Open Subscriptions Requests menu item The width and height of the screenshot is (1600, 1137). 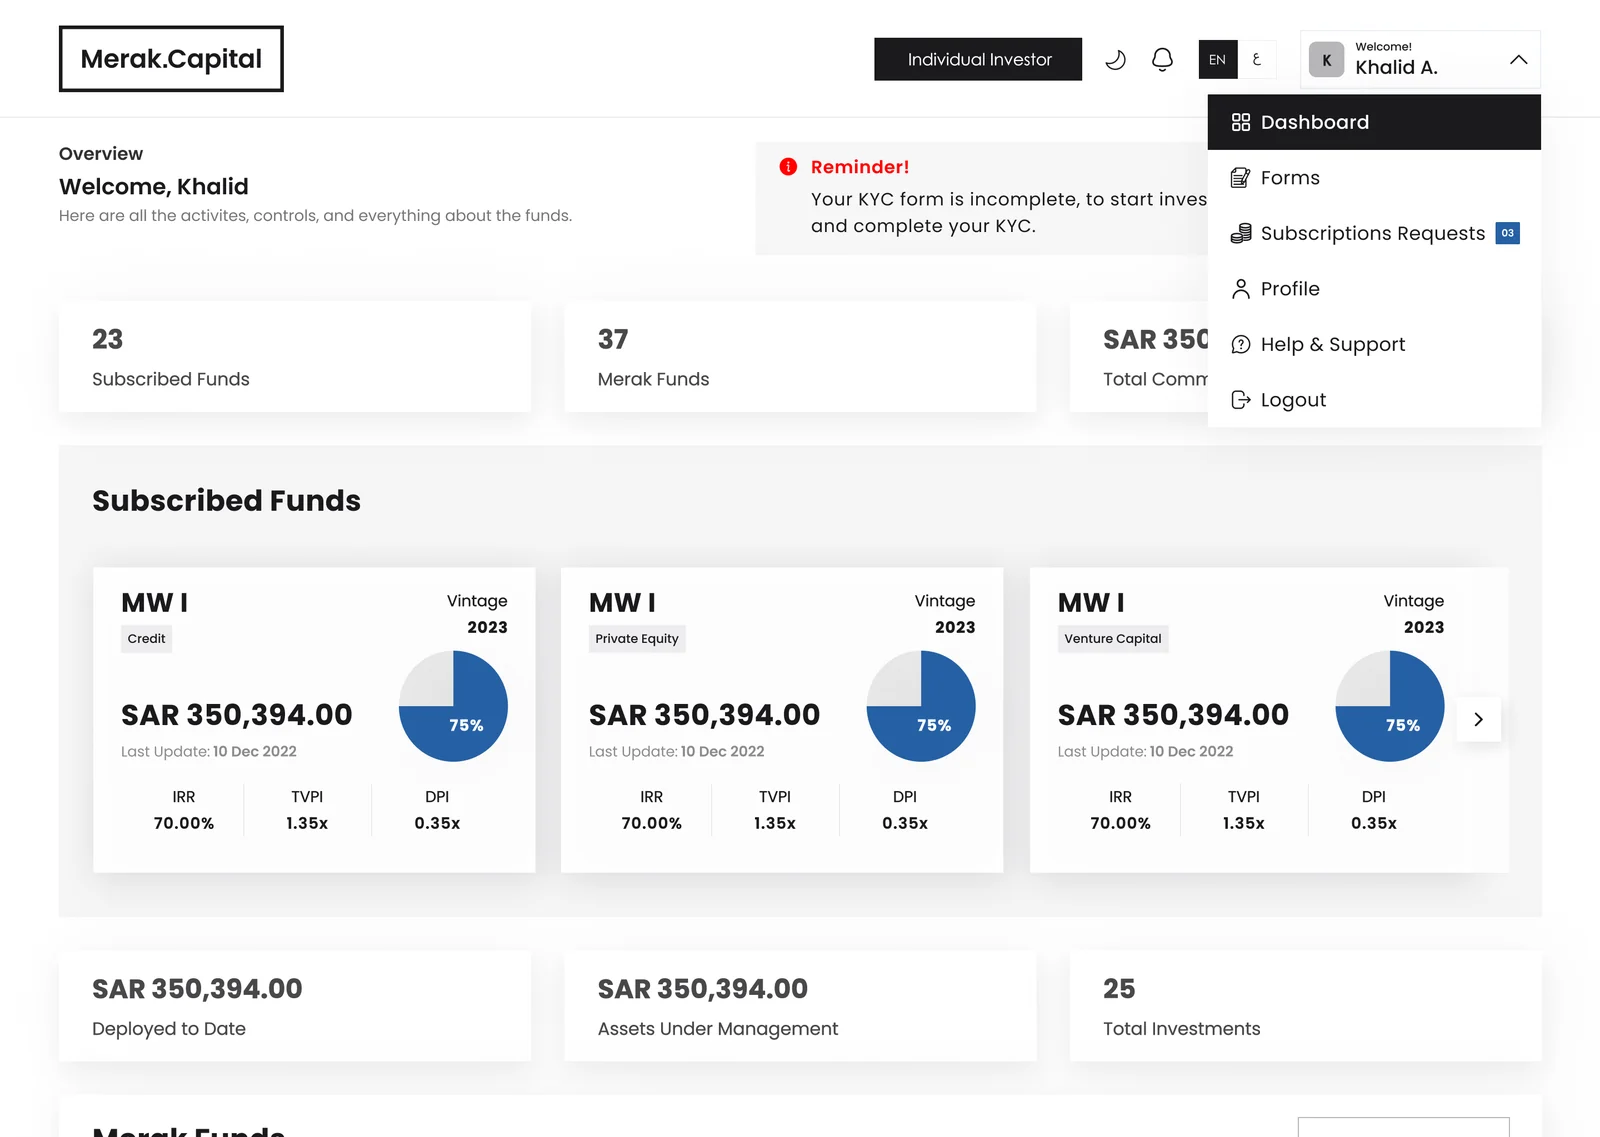coord(1374,233)
